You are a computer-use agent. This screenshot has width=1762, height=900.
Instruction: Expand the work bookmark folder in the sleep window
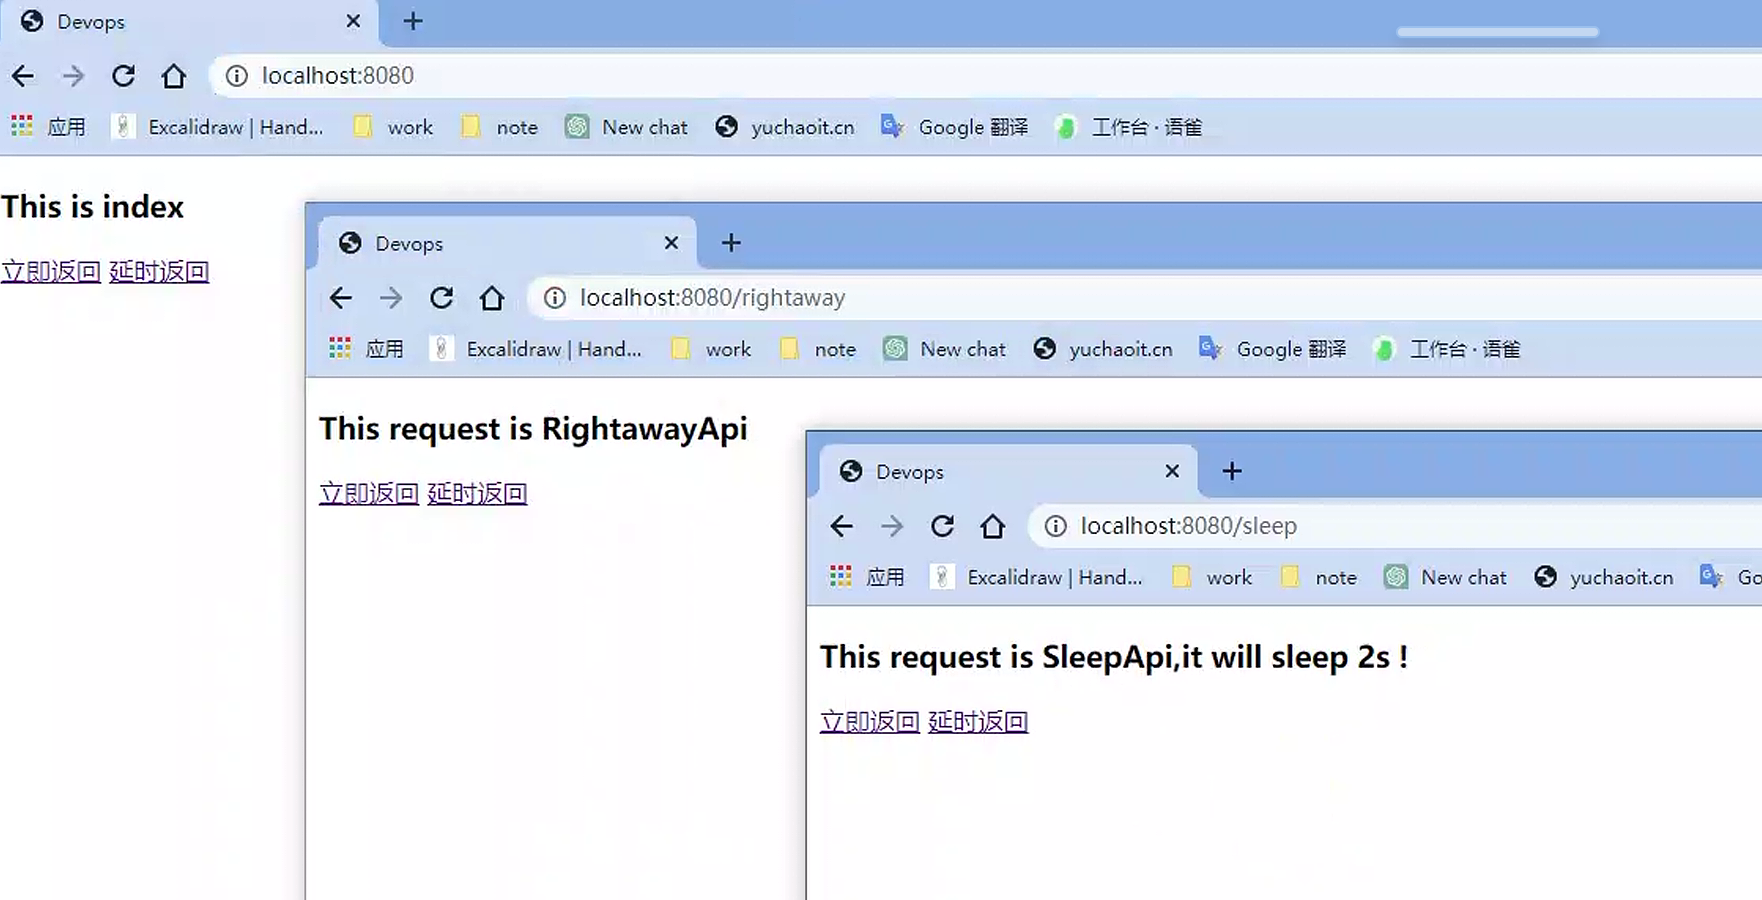(x=1212, y=577)
